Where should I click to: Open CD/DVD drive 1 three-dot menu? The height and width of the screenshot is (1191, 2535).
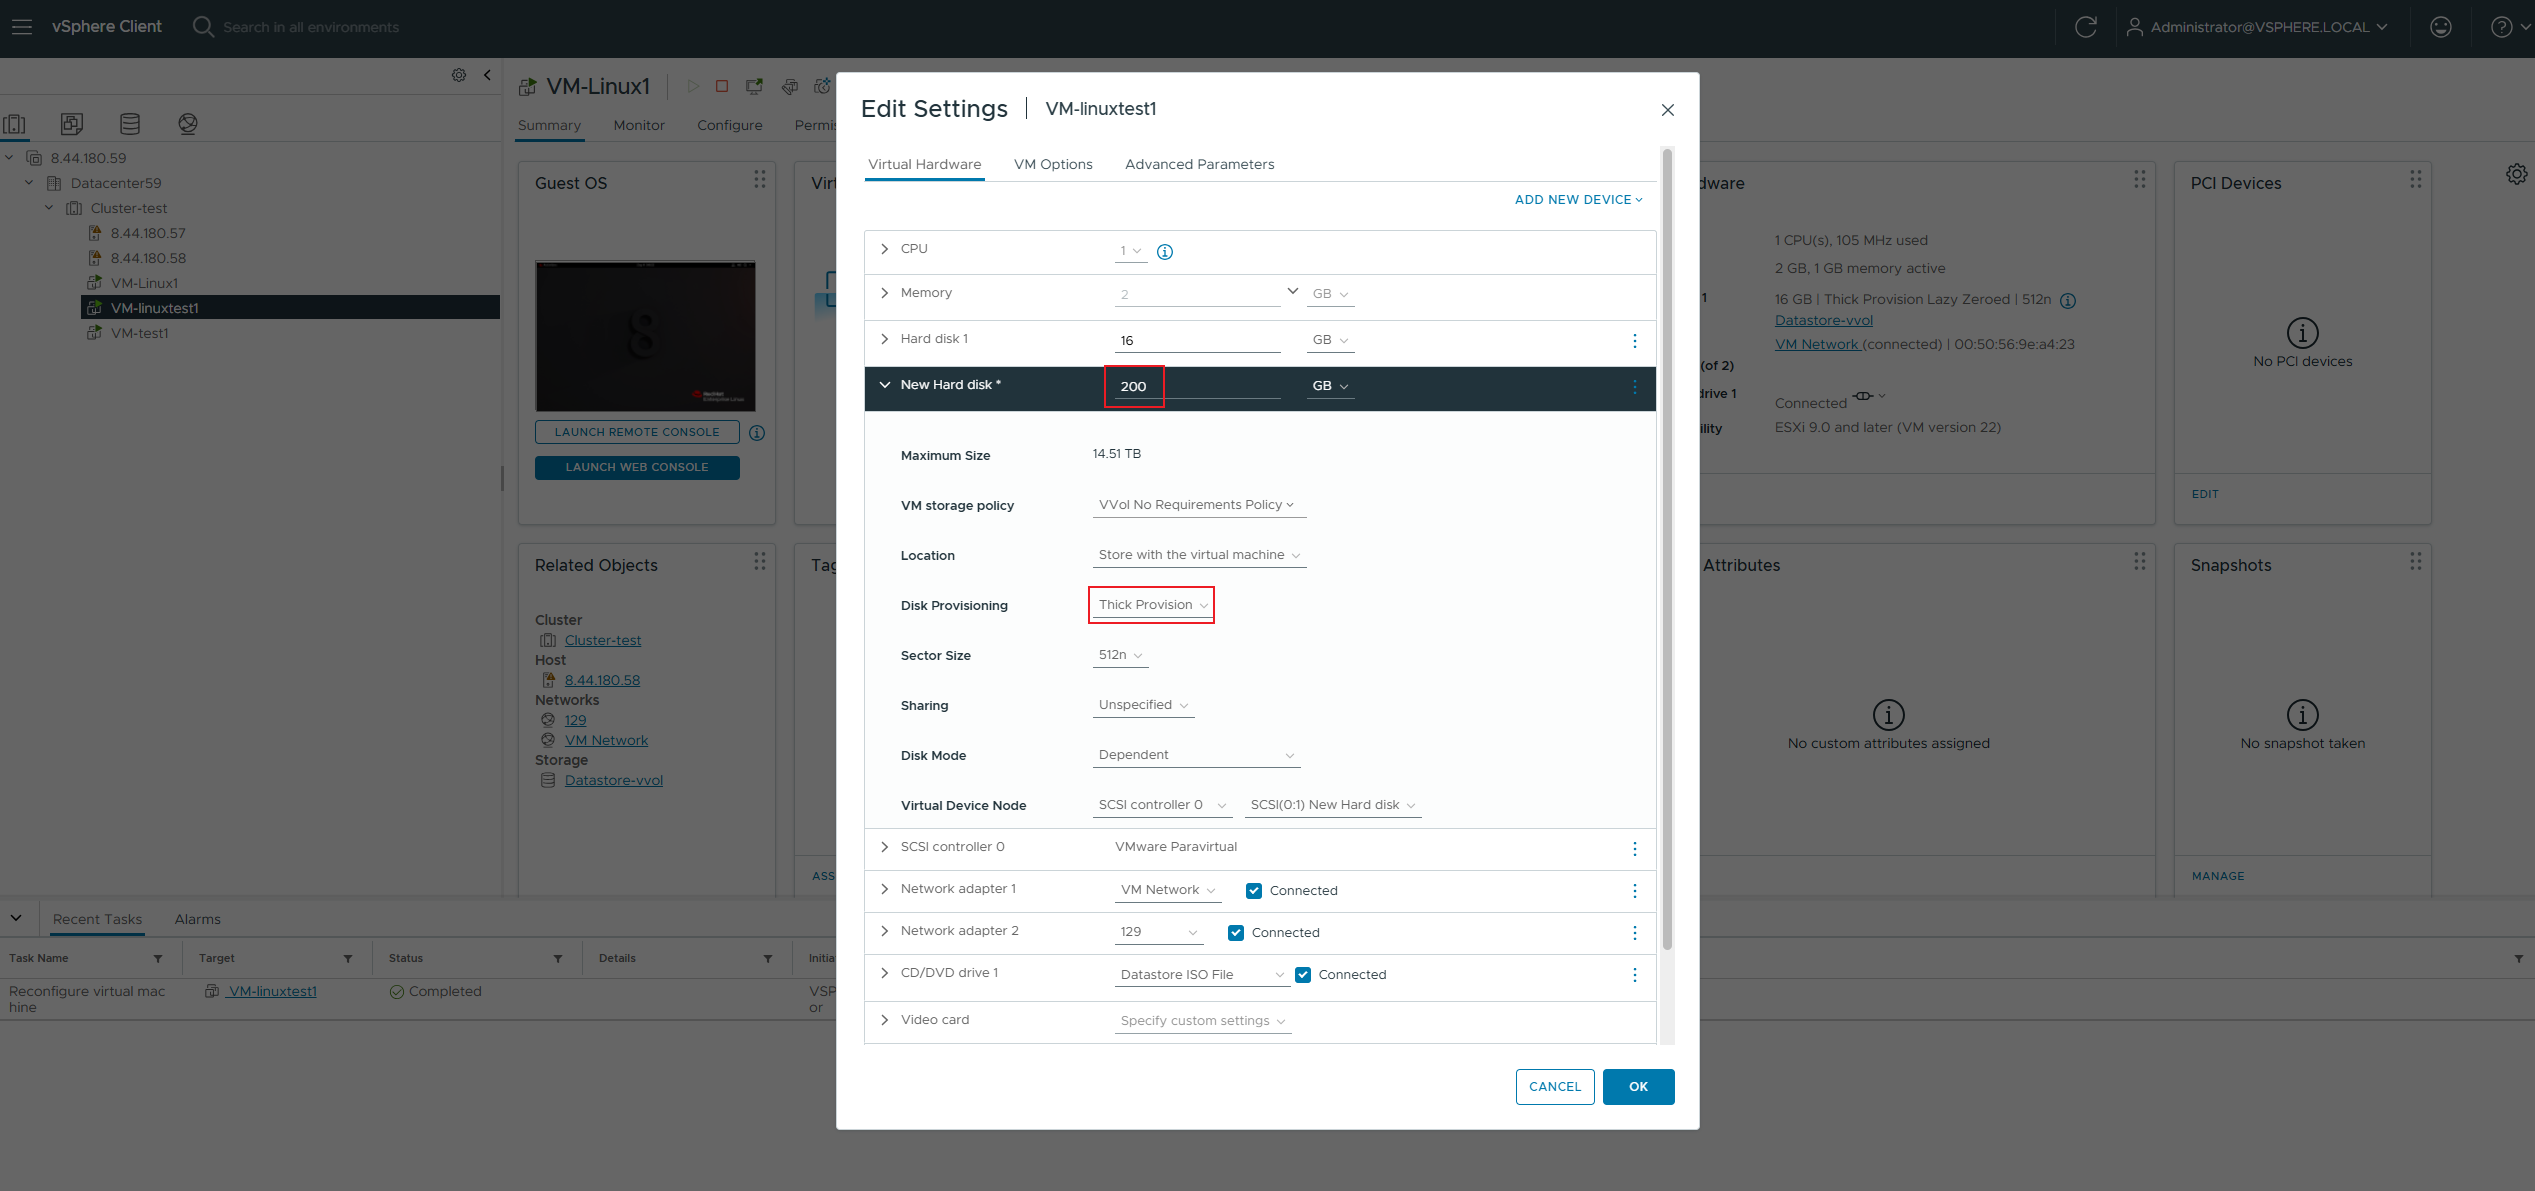pos(1635,975)
